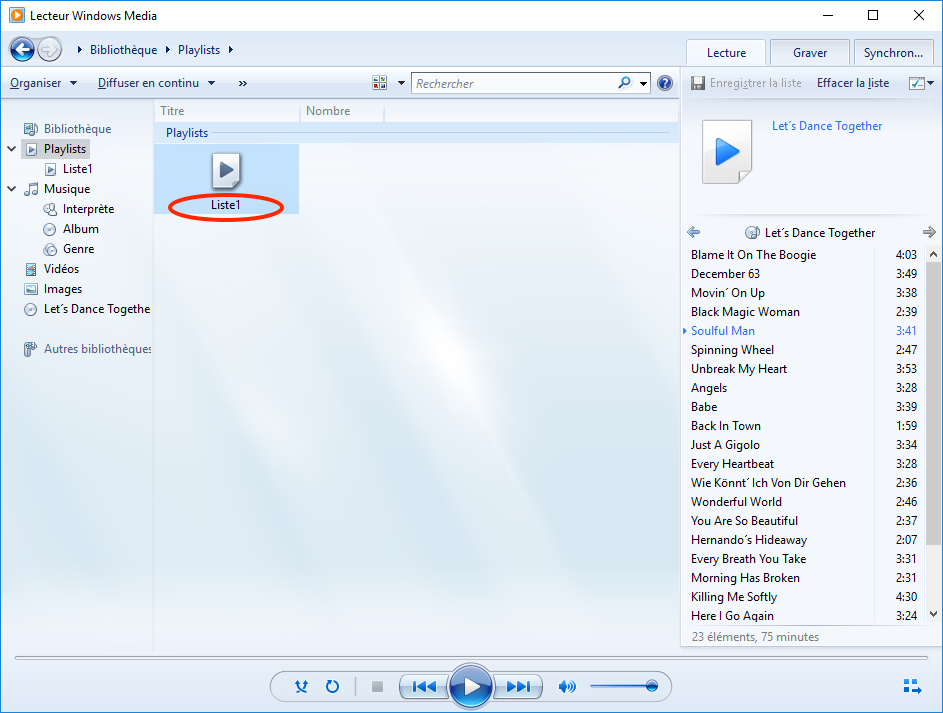943x713 pixels.
Task: Expand the breadcrumb arrow before Bibliothèque
Action: pos(79,50)
